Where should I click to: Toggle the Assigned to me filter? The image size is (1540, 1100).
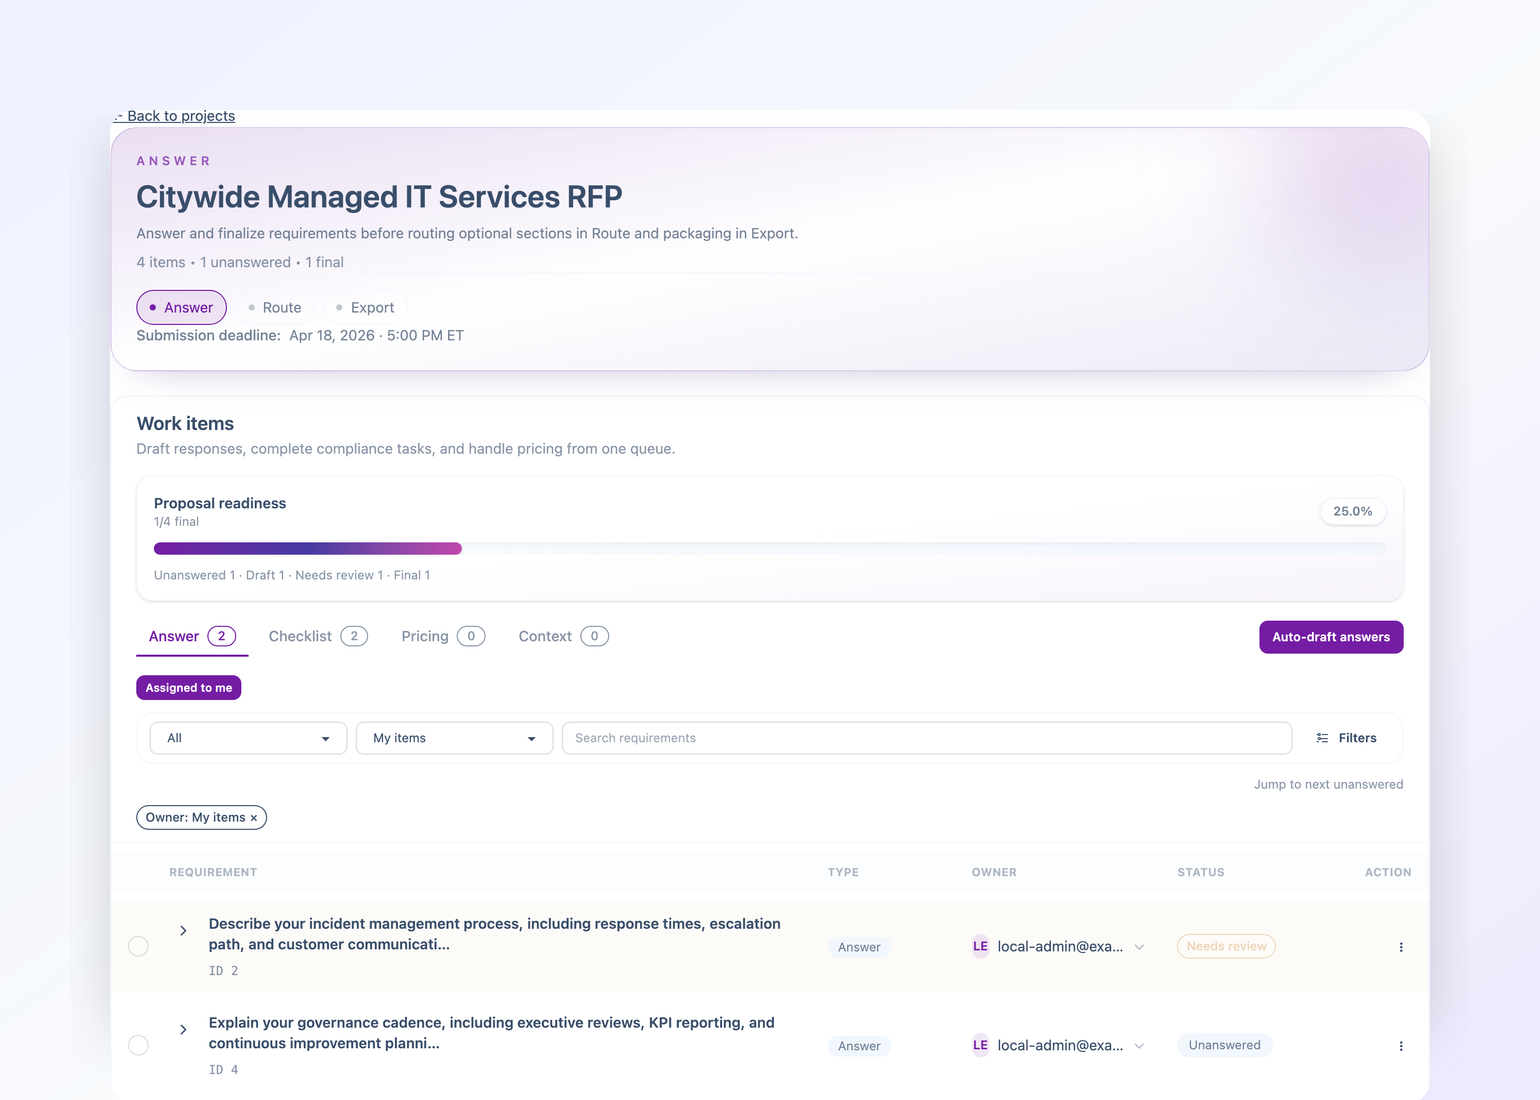188,687
